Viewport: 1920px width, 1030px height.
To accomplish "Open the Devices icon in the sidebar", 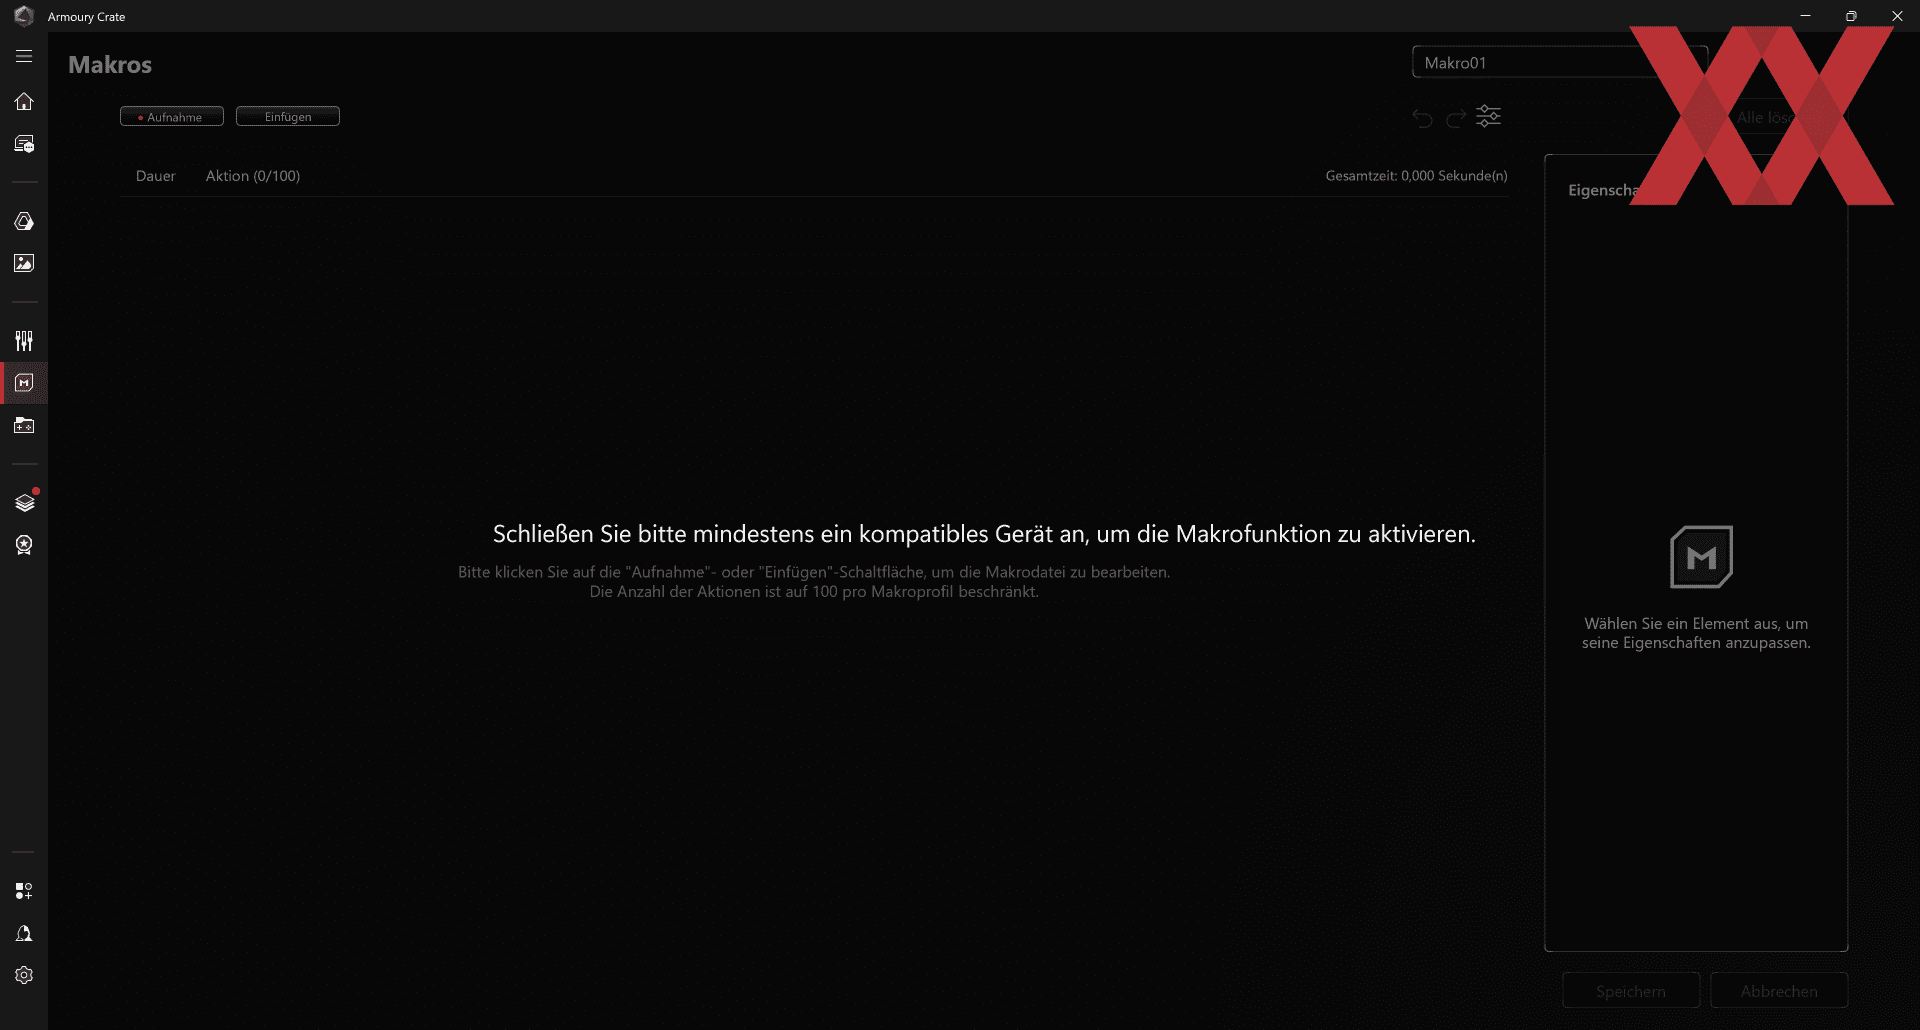I will pyautogui.click(x=24, y=144).
